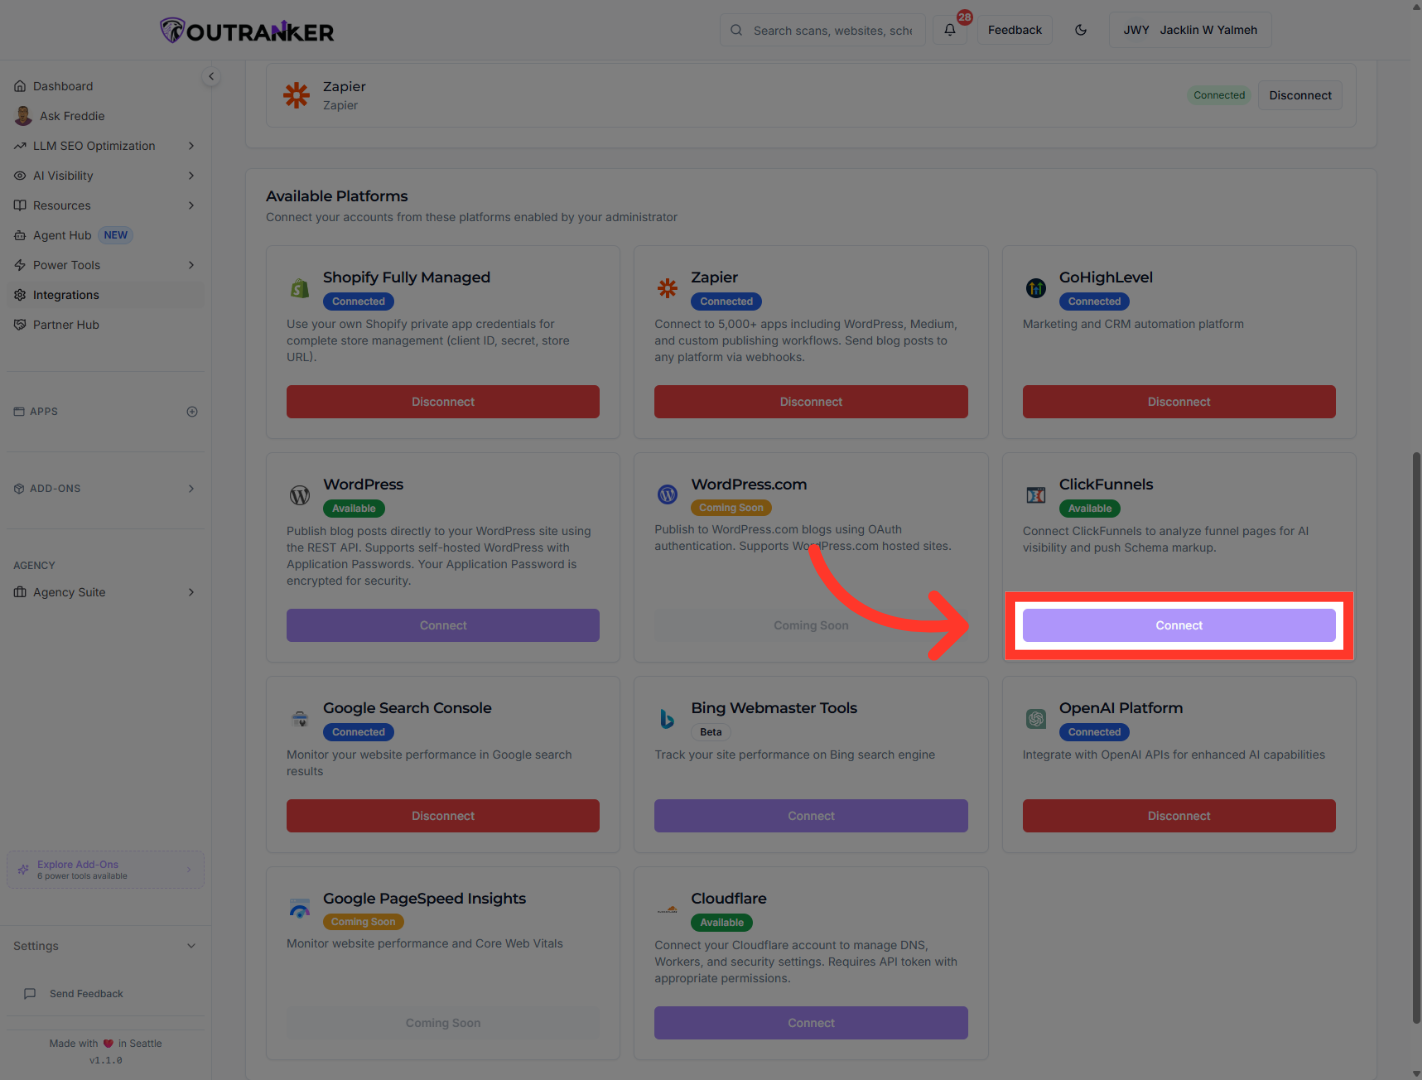The height and width of the screenshot is (1080, 1422).
Task: Collapse the sidebar with chevron button
Action: [211, 76]
